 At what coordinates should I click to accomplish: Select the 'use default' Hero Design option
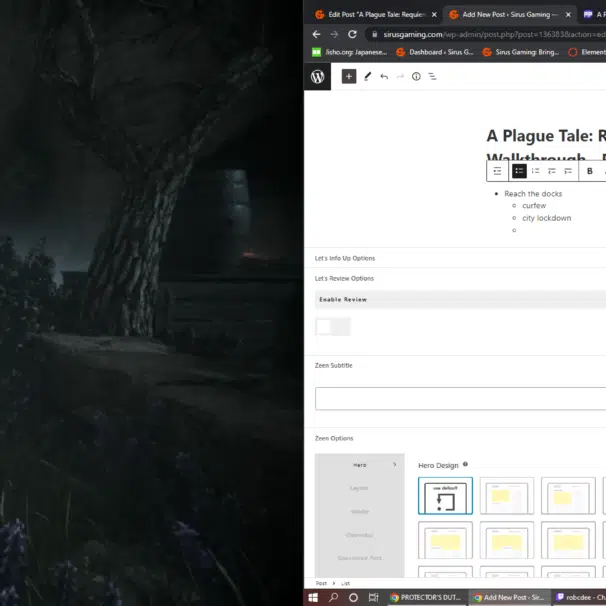pyautogui.click(x=445, y=496)
